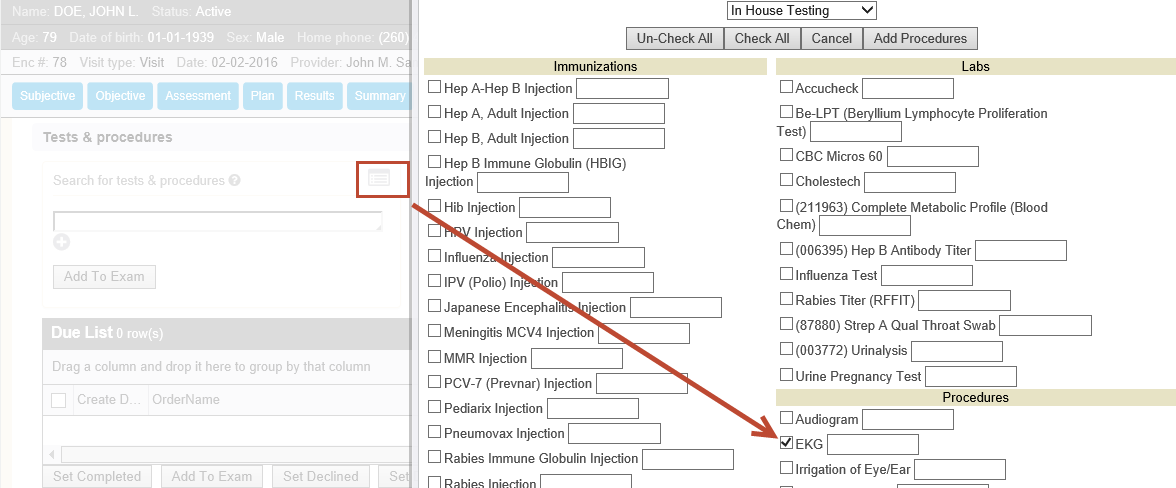Image resolution: width=1176 pixels, height=488 pixels.
Task: Check the Audiogram procedure box
Action: (786, 418)
